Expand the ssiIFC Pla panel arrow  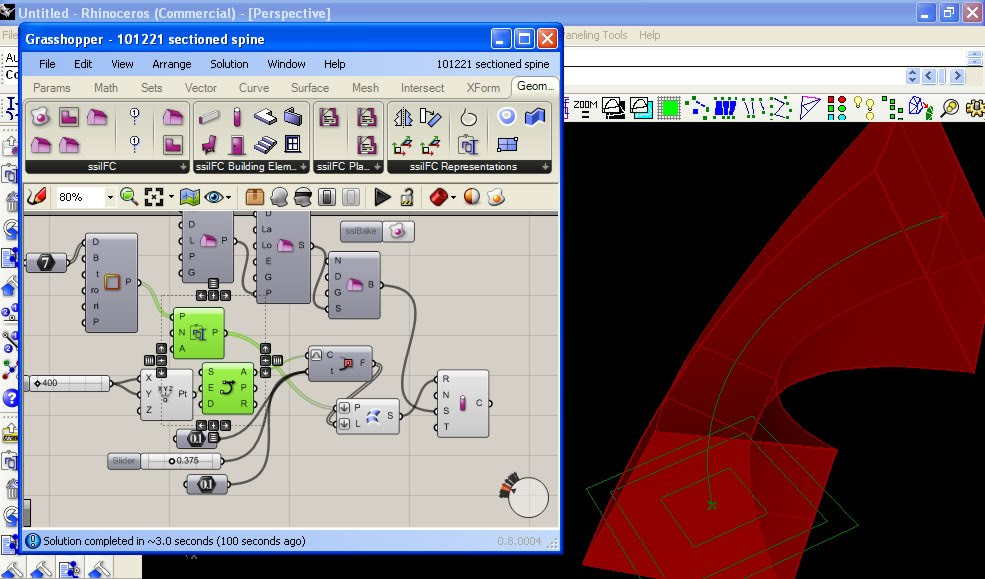(x=377, y=167)
